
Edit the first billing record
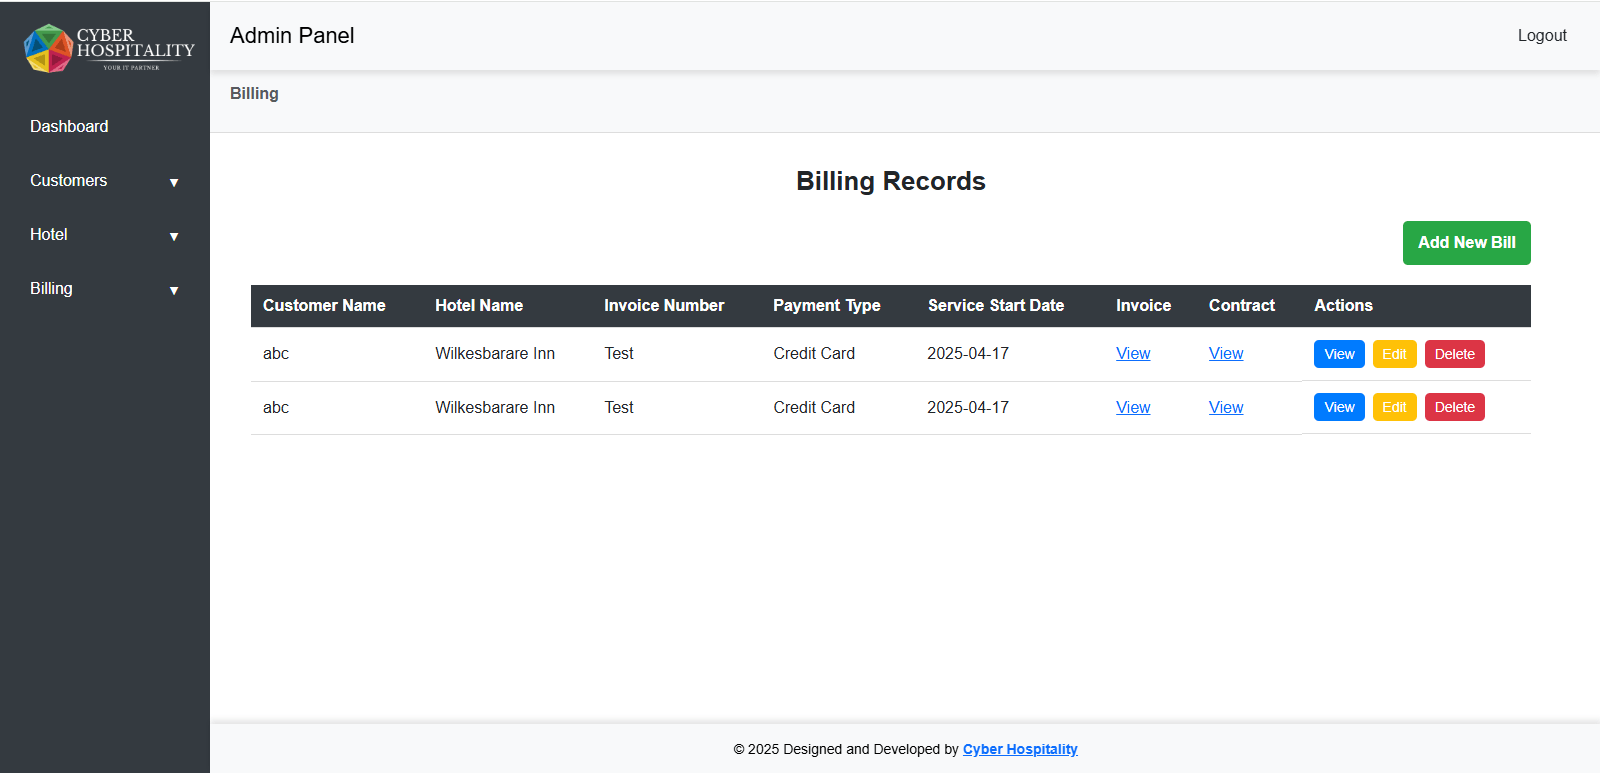(1394, 354)
